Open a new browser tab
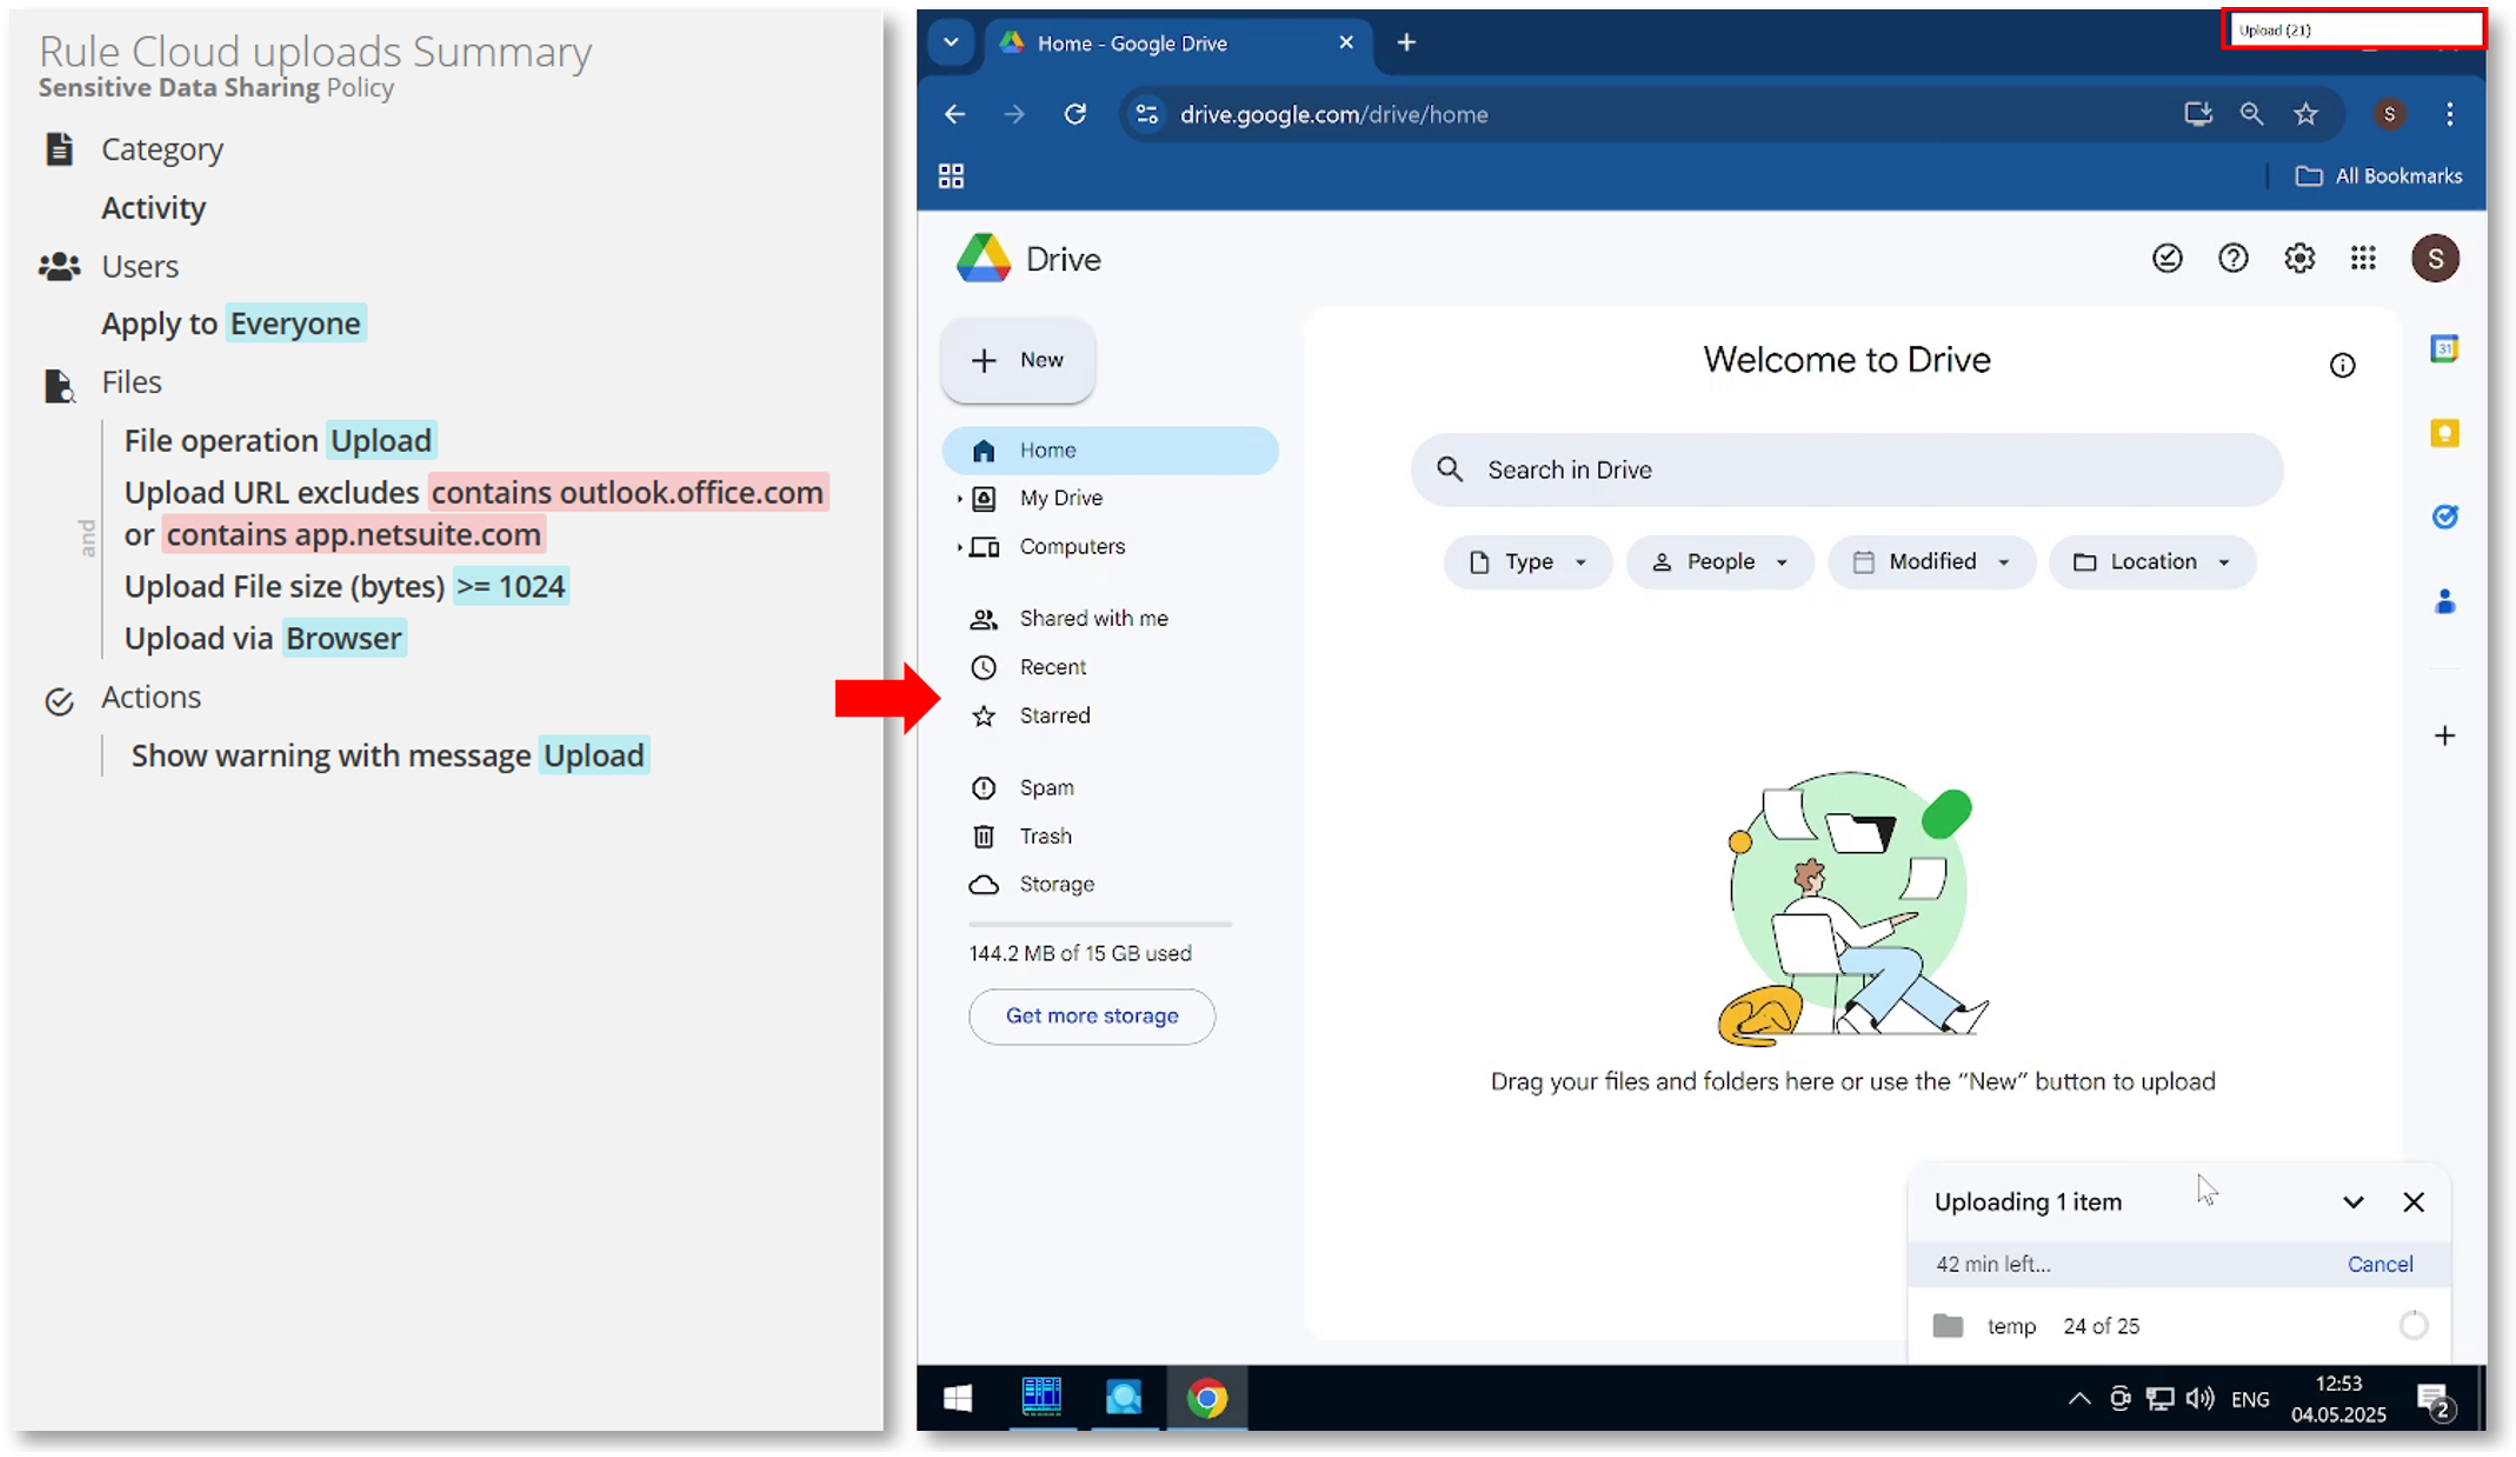Viewport: 2516px width, 1457px height. tap(1405, 42)
